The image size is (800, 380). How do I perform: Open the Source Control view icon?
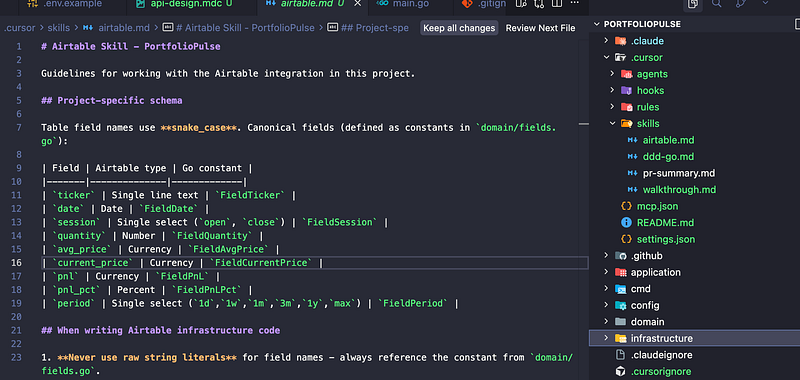pyautogui.click(x=741, y=4)
